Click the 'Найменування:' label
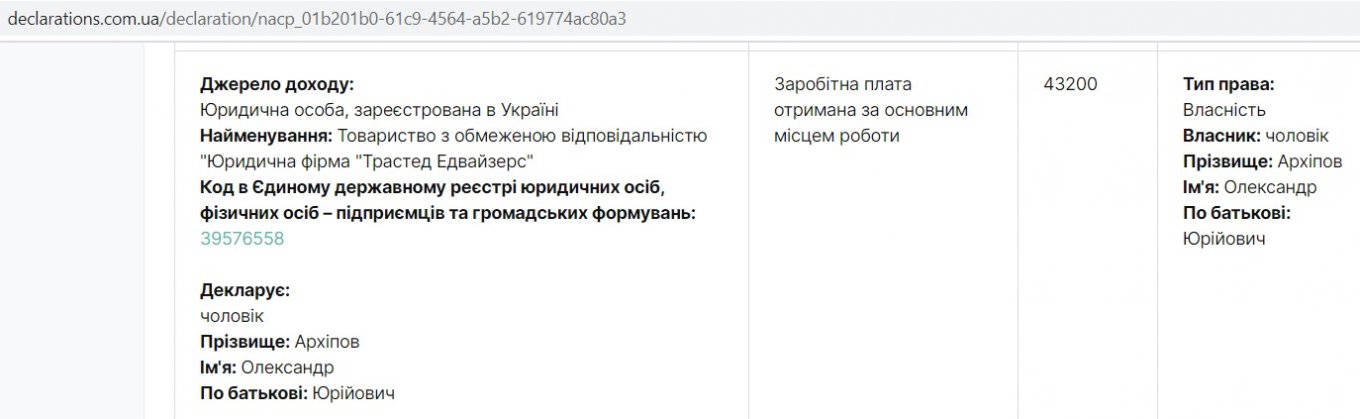The height and width of the screenshot is (419, 1360). pyautogui.click(x=268, y=135)
